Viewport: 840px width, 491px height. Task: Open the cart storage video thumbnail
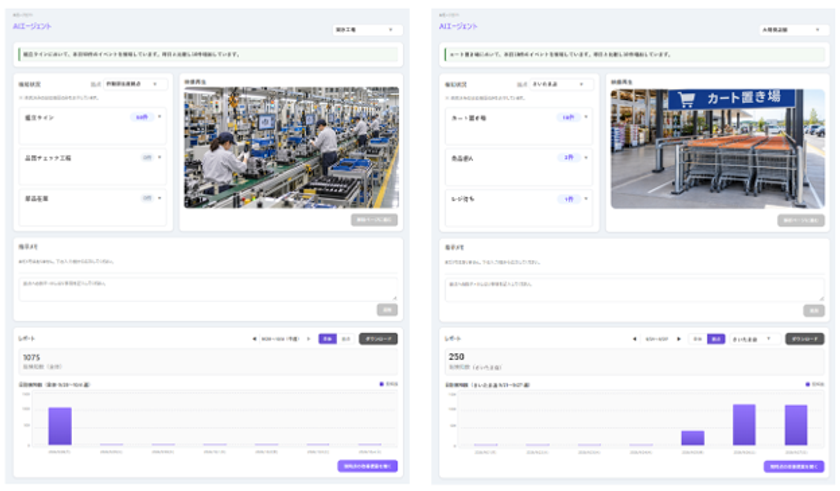[718, 148]
